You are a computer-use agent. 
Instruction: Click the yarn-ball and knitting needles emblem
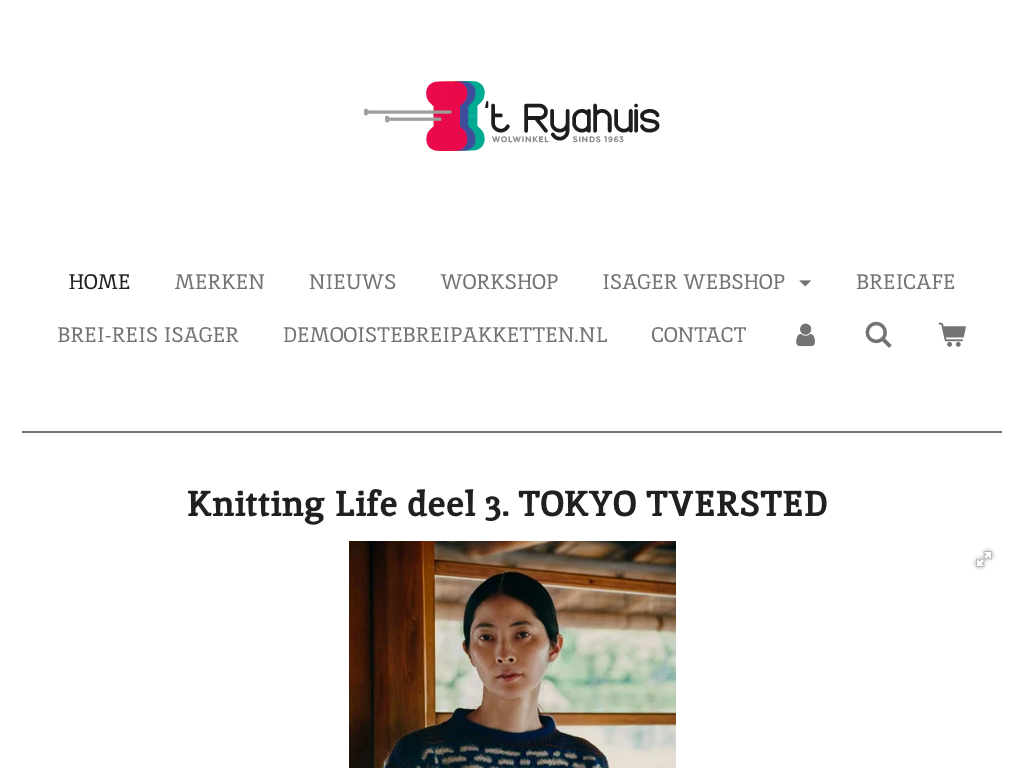pyautogui.click(x=424, y=116)
